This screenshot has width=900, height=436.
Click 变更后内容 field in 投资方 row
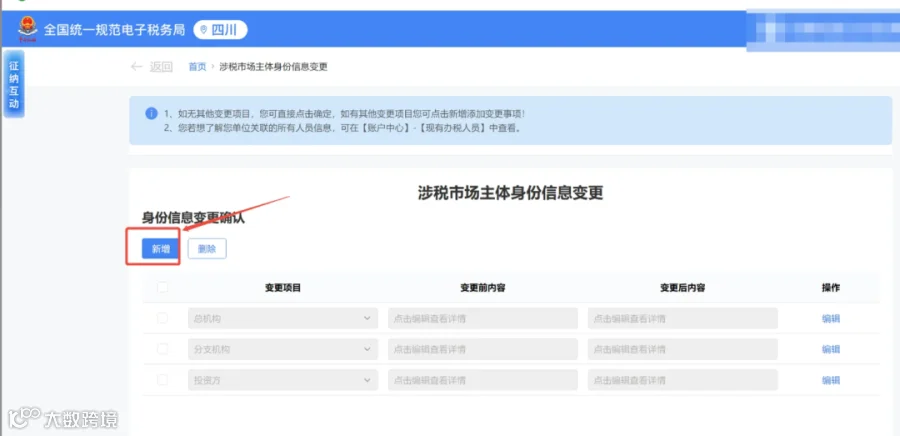682,380
